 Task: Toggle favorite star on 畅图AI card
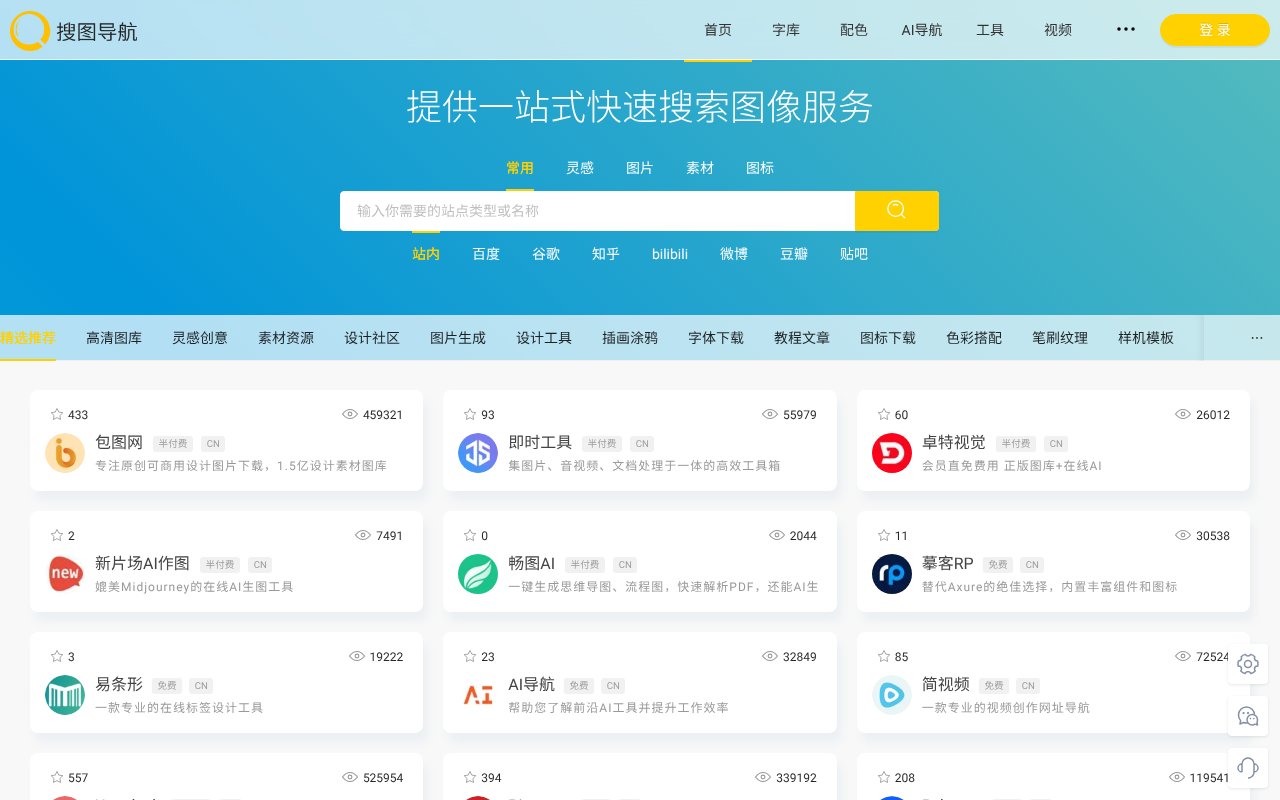tap(470, 536)
